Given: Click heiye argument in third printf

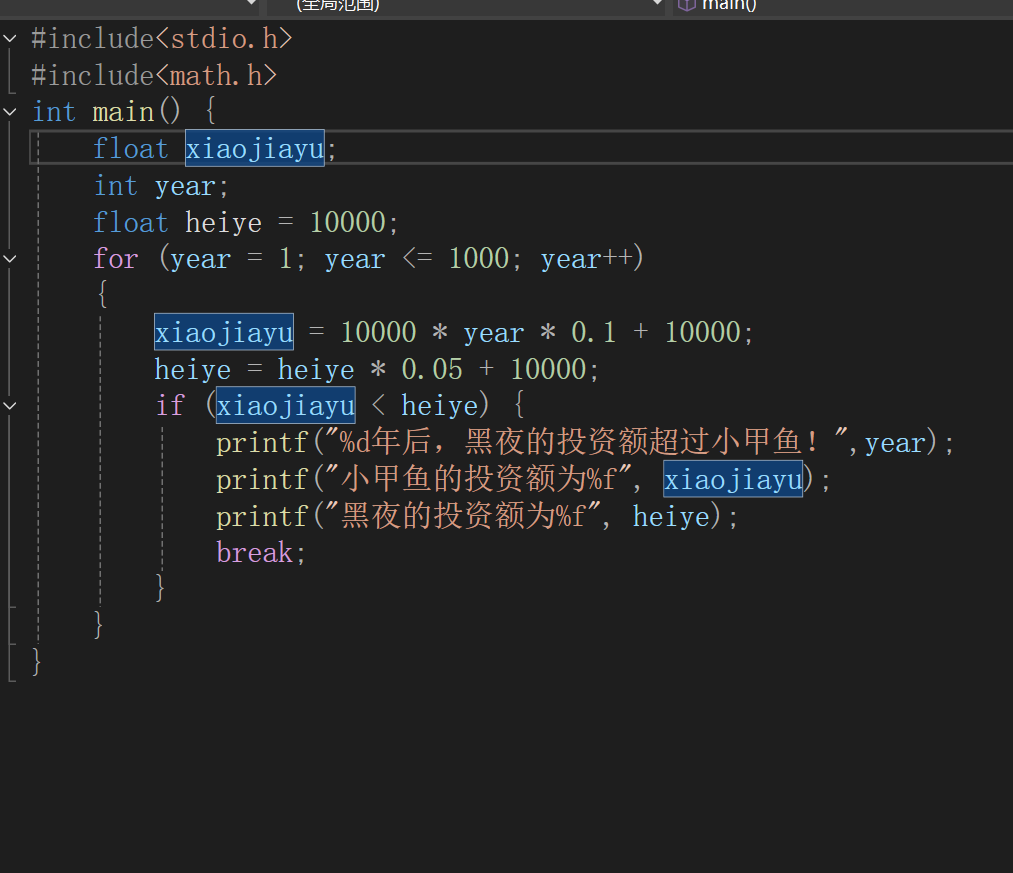Looking at the screenshot, I should point(671,517).
